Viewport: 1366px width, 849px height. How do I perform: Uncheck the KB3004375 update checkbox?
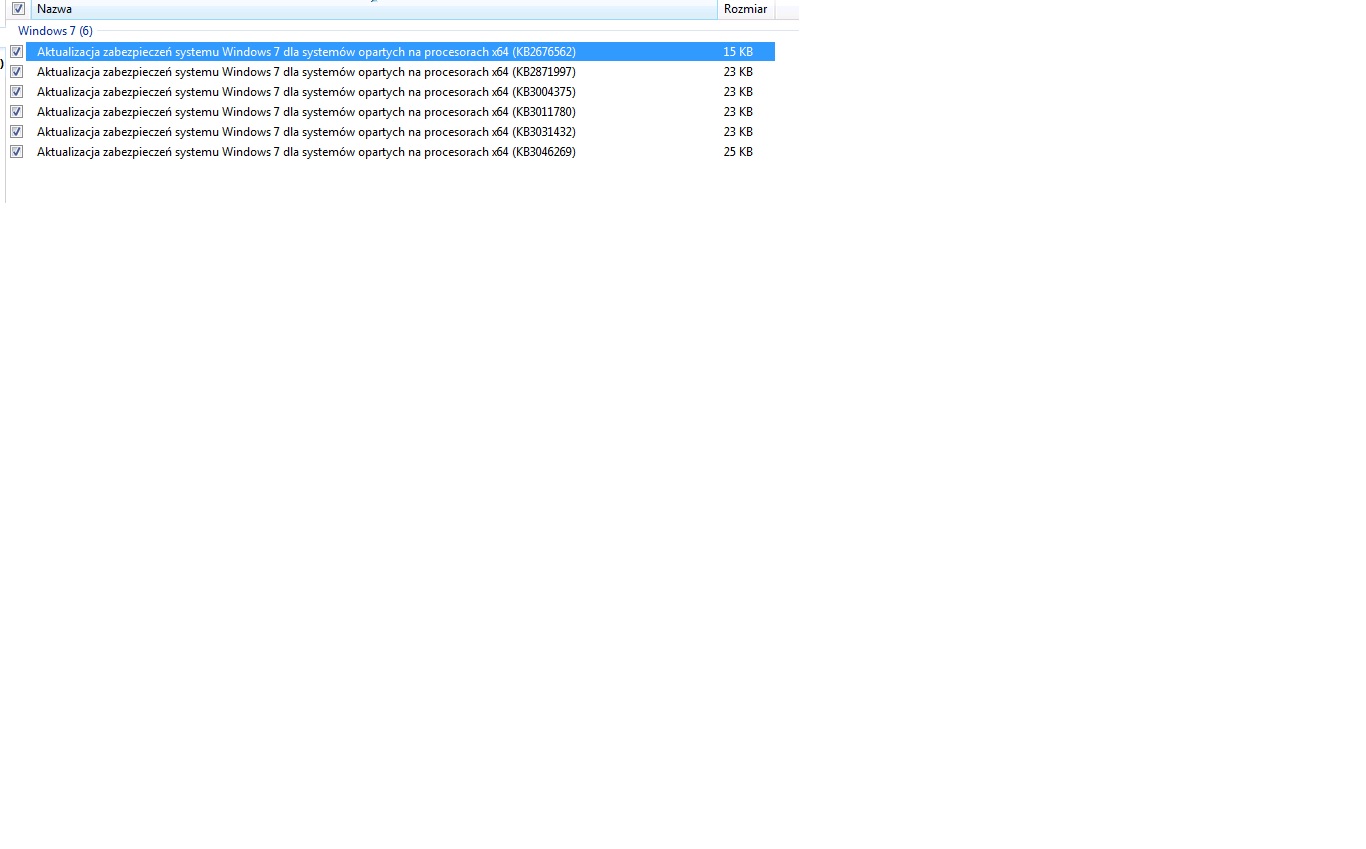(16, 92)
